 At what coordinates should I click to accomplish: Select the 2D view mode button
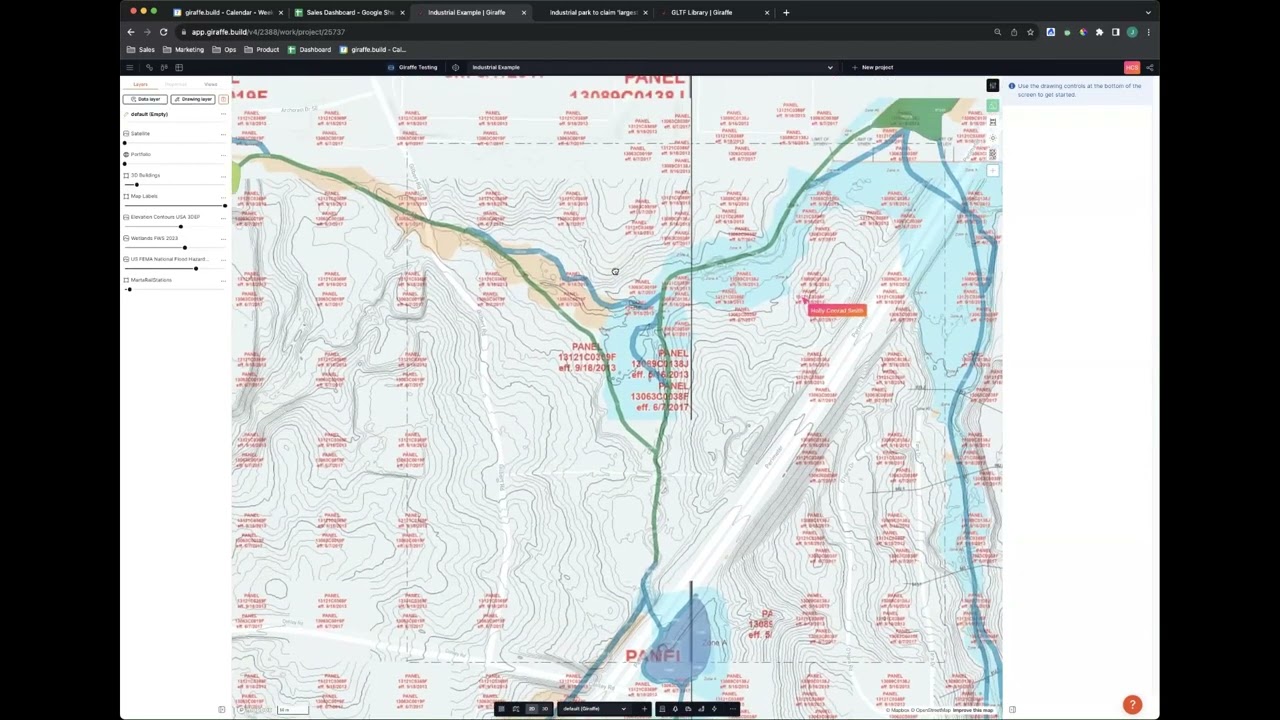[x=532, y=709]
